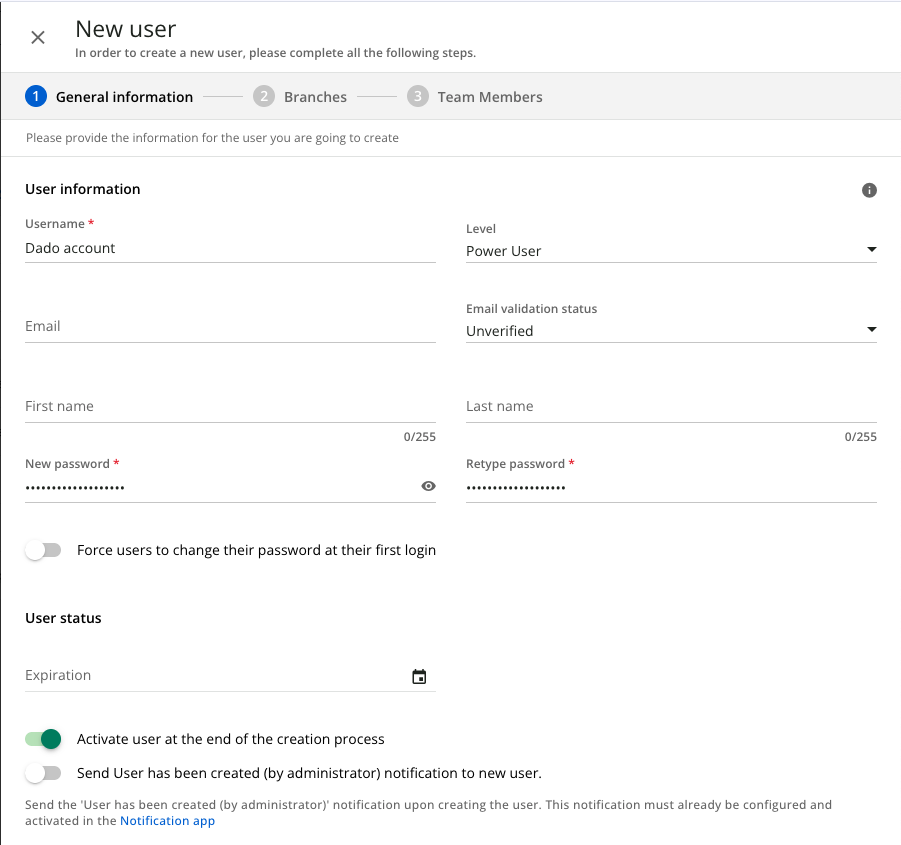The height and width of the screenshot is (845, 901).
Task: Toggle force password change at first login
Action: coord(43,550)
